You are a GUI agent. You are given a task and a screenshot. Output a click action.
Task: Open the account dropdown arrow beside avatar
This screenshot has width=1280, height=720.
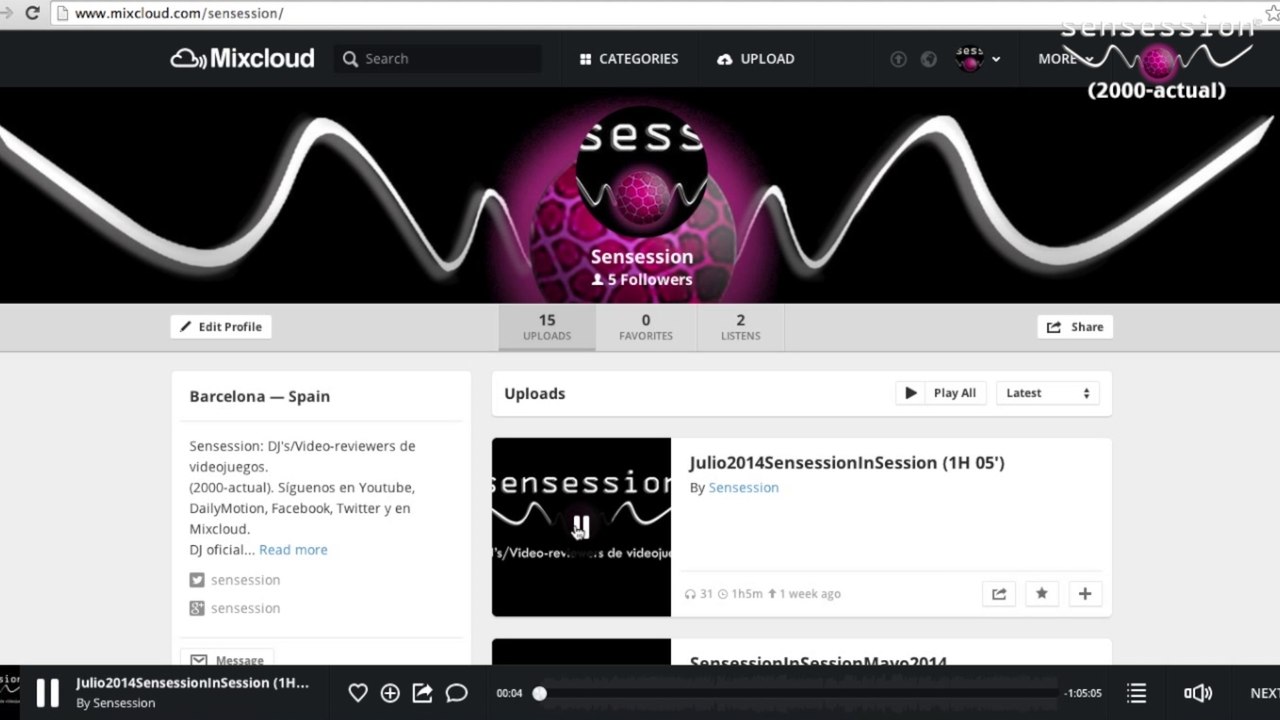[996, 60]
